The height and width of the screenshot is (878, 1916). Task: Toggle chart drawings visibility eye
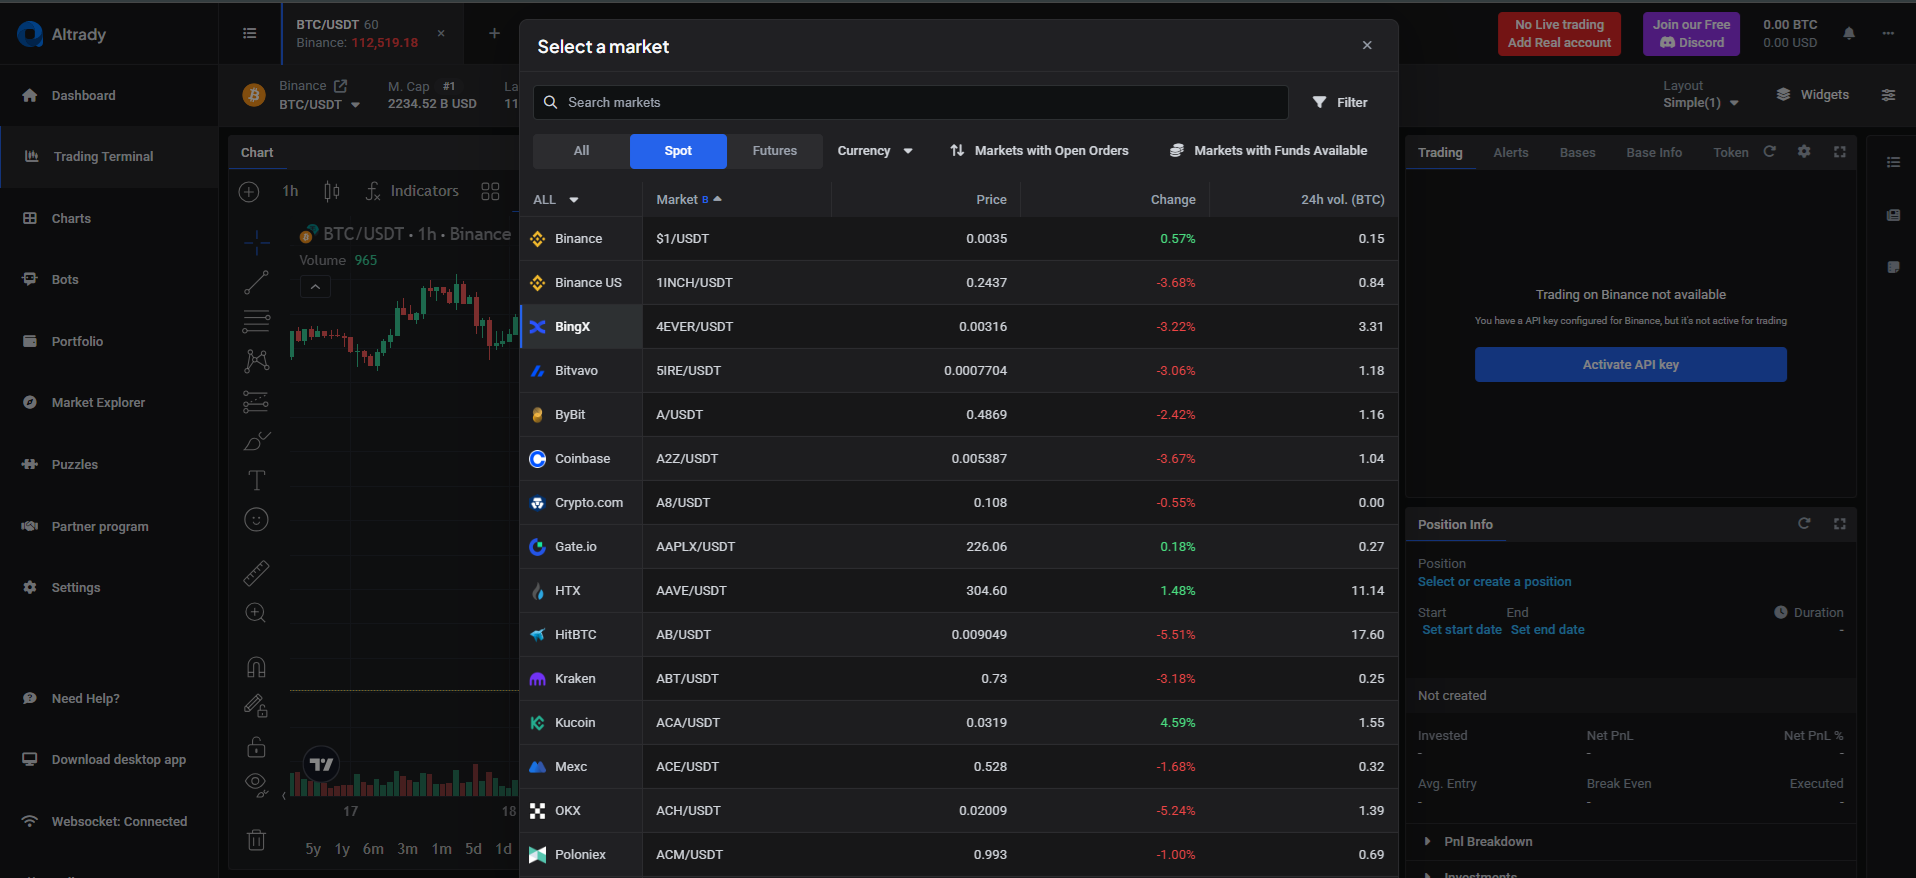(256, 785)
